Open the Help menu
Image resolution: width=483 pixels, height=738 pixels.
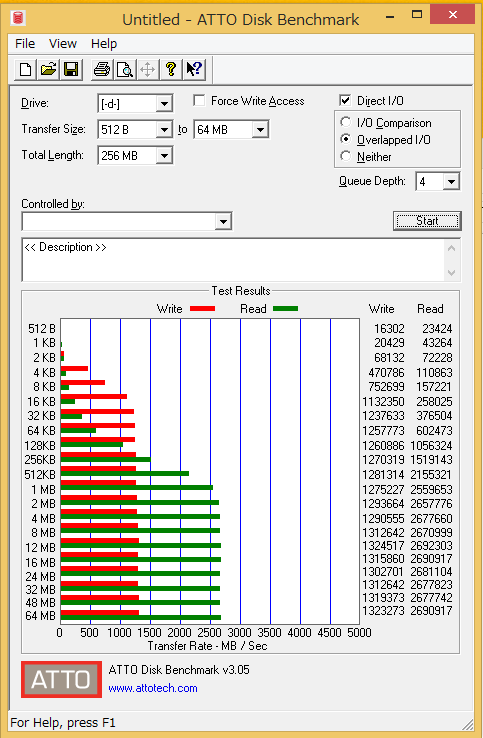pos(104,44)
